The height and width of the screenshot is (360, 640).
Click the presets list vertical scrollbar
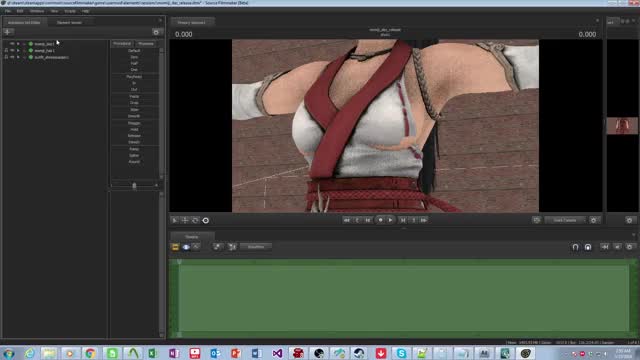coord(162,112)
